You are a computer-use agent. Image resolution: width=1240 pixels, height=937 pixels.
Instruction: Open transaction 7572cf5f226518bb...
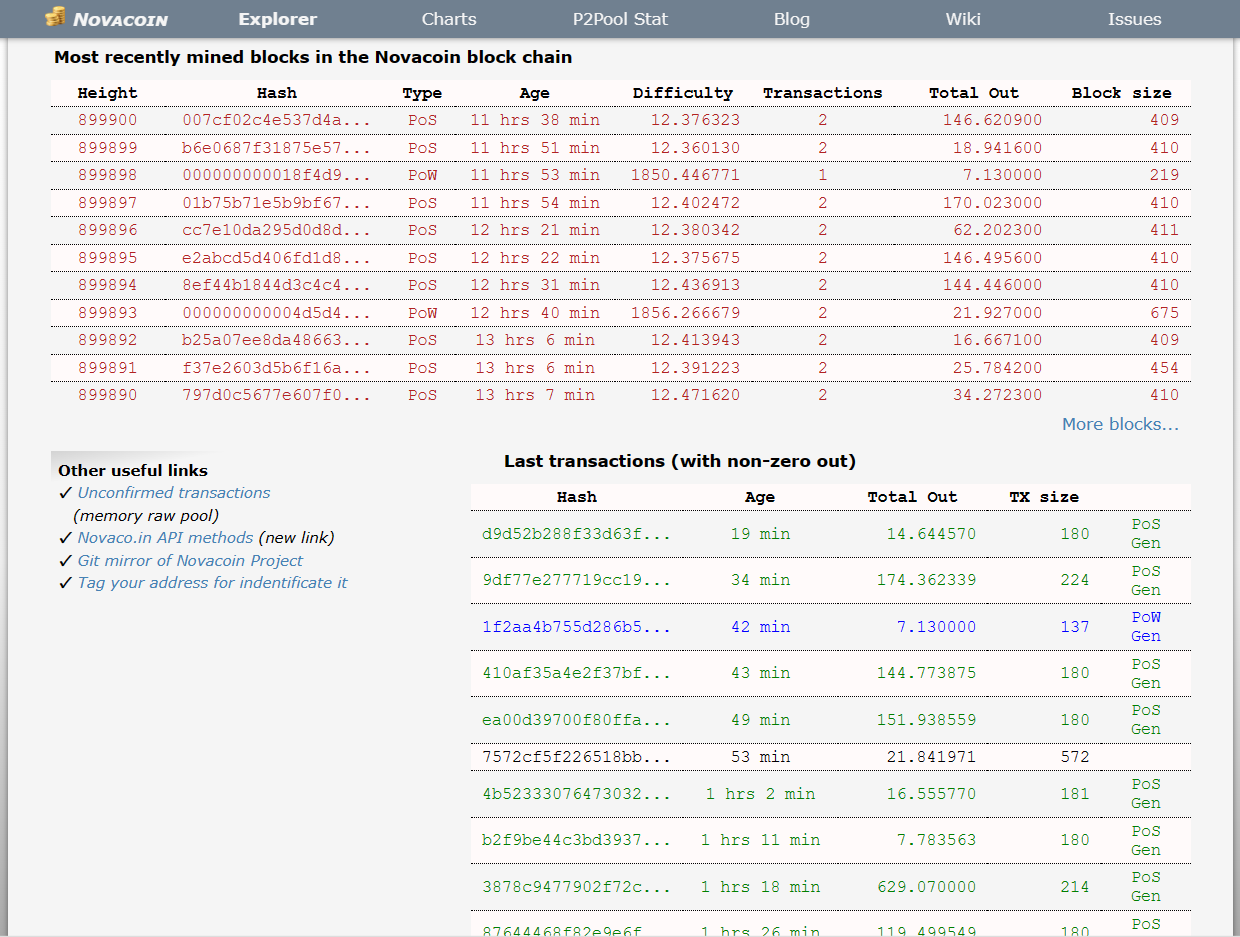click(x=576, y=757)
